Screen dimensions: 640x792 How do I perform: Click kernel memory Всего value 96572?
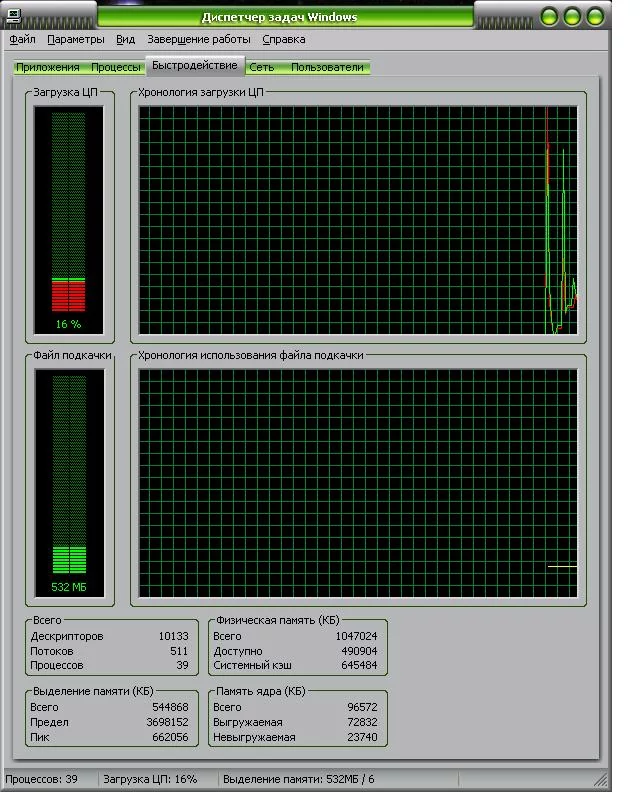[362, 707]
